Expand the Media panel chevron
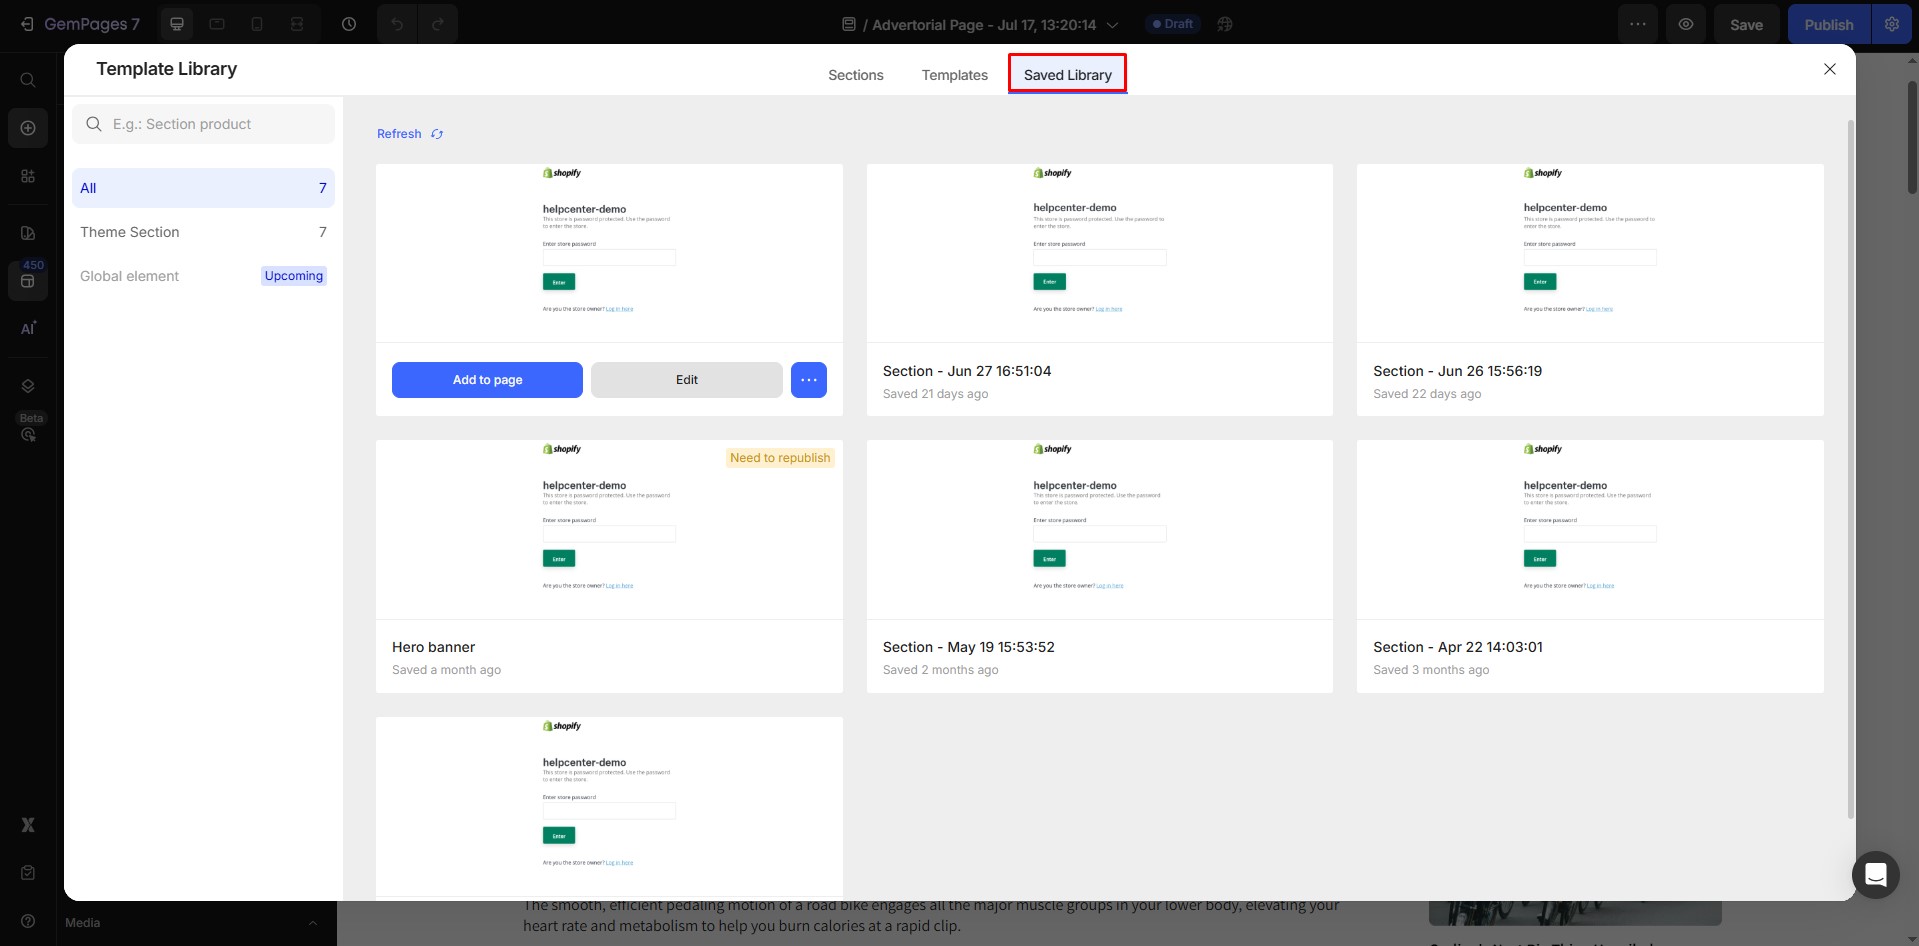Screen dimensions: 1919x946 312,923
